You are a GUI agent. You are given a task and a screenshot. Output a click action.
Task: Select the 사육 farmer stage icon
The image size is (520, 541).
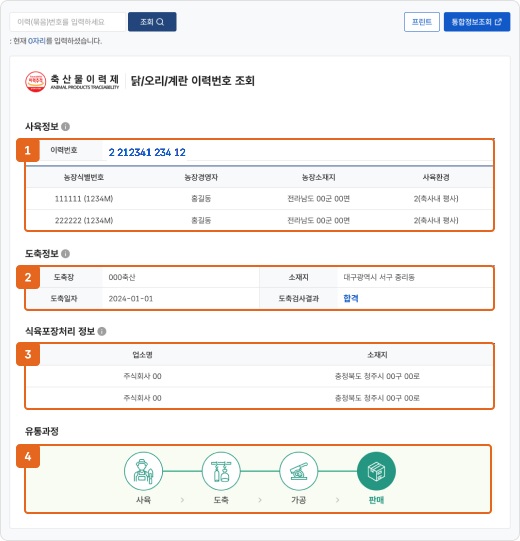(143, 471)
